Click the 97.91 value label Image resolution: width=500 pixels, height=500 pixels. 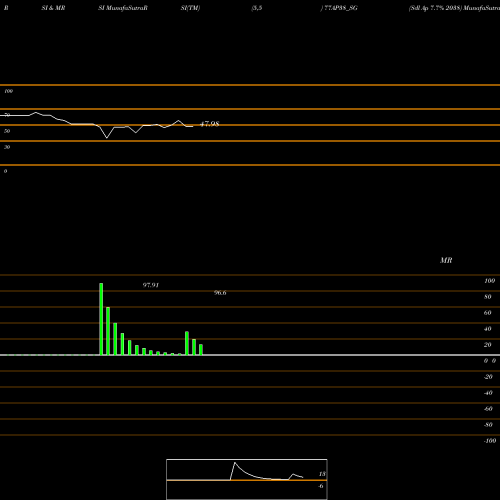point(151,285)
